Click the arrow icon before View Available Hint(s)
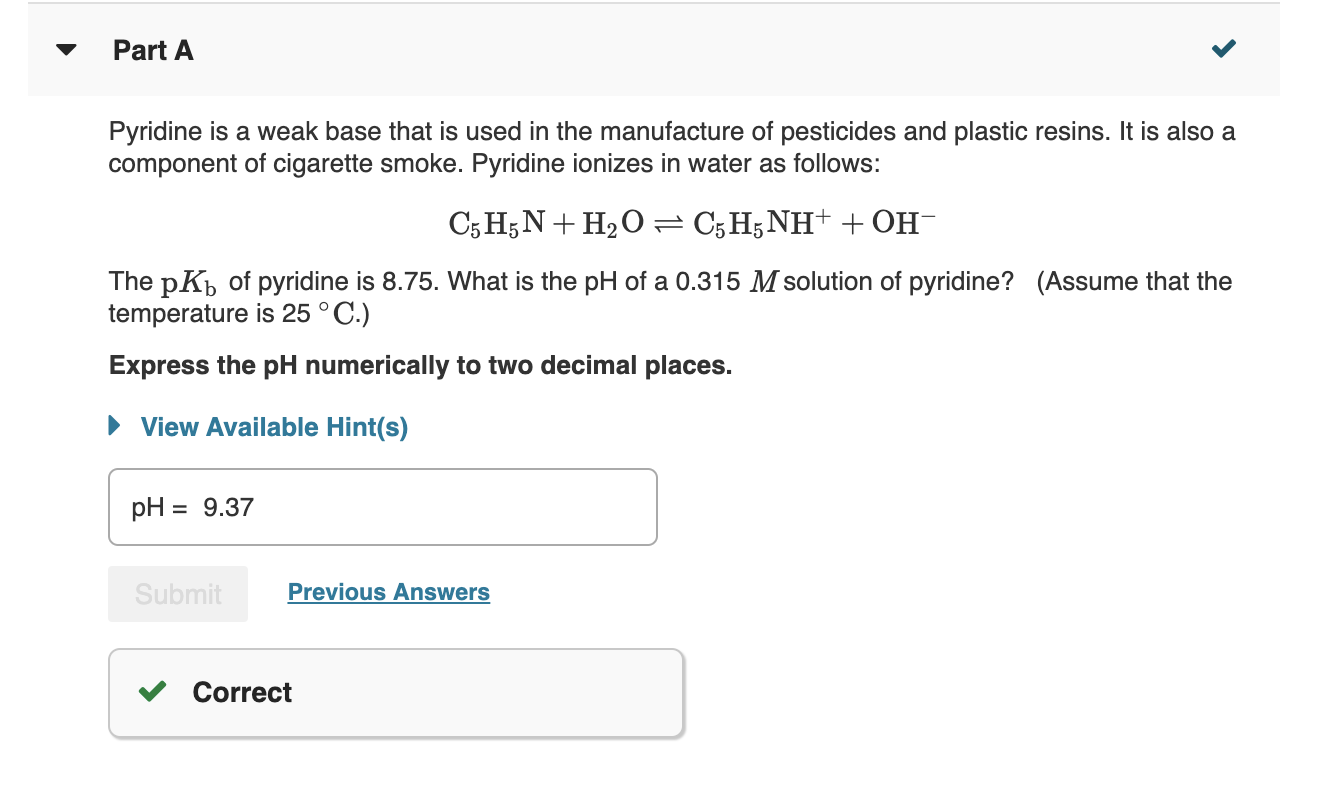 pos(113,426)
